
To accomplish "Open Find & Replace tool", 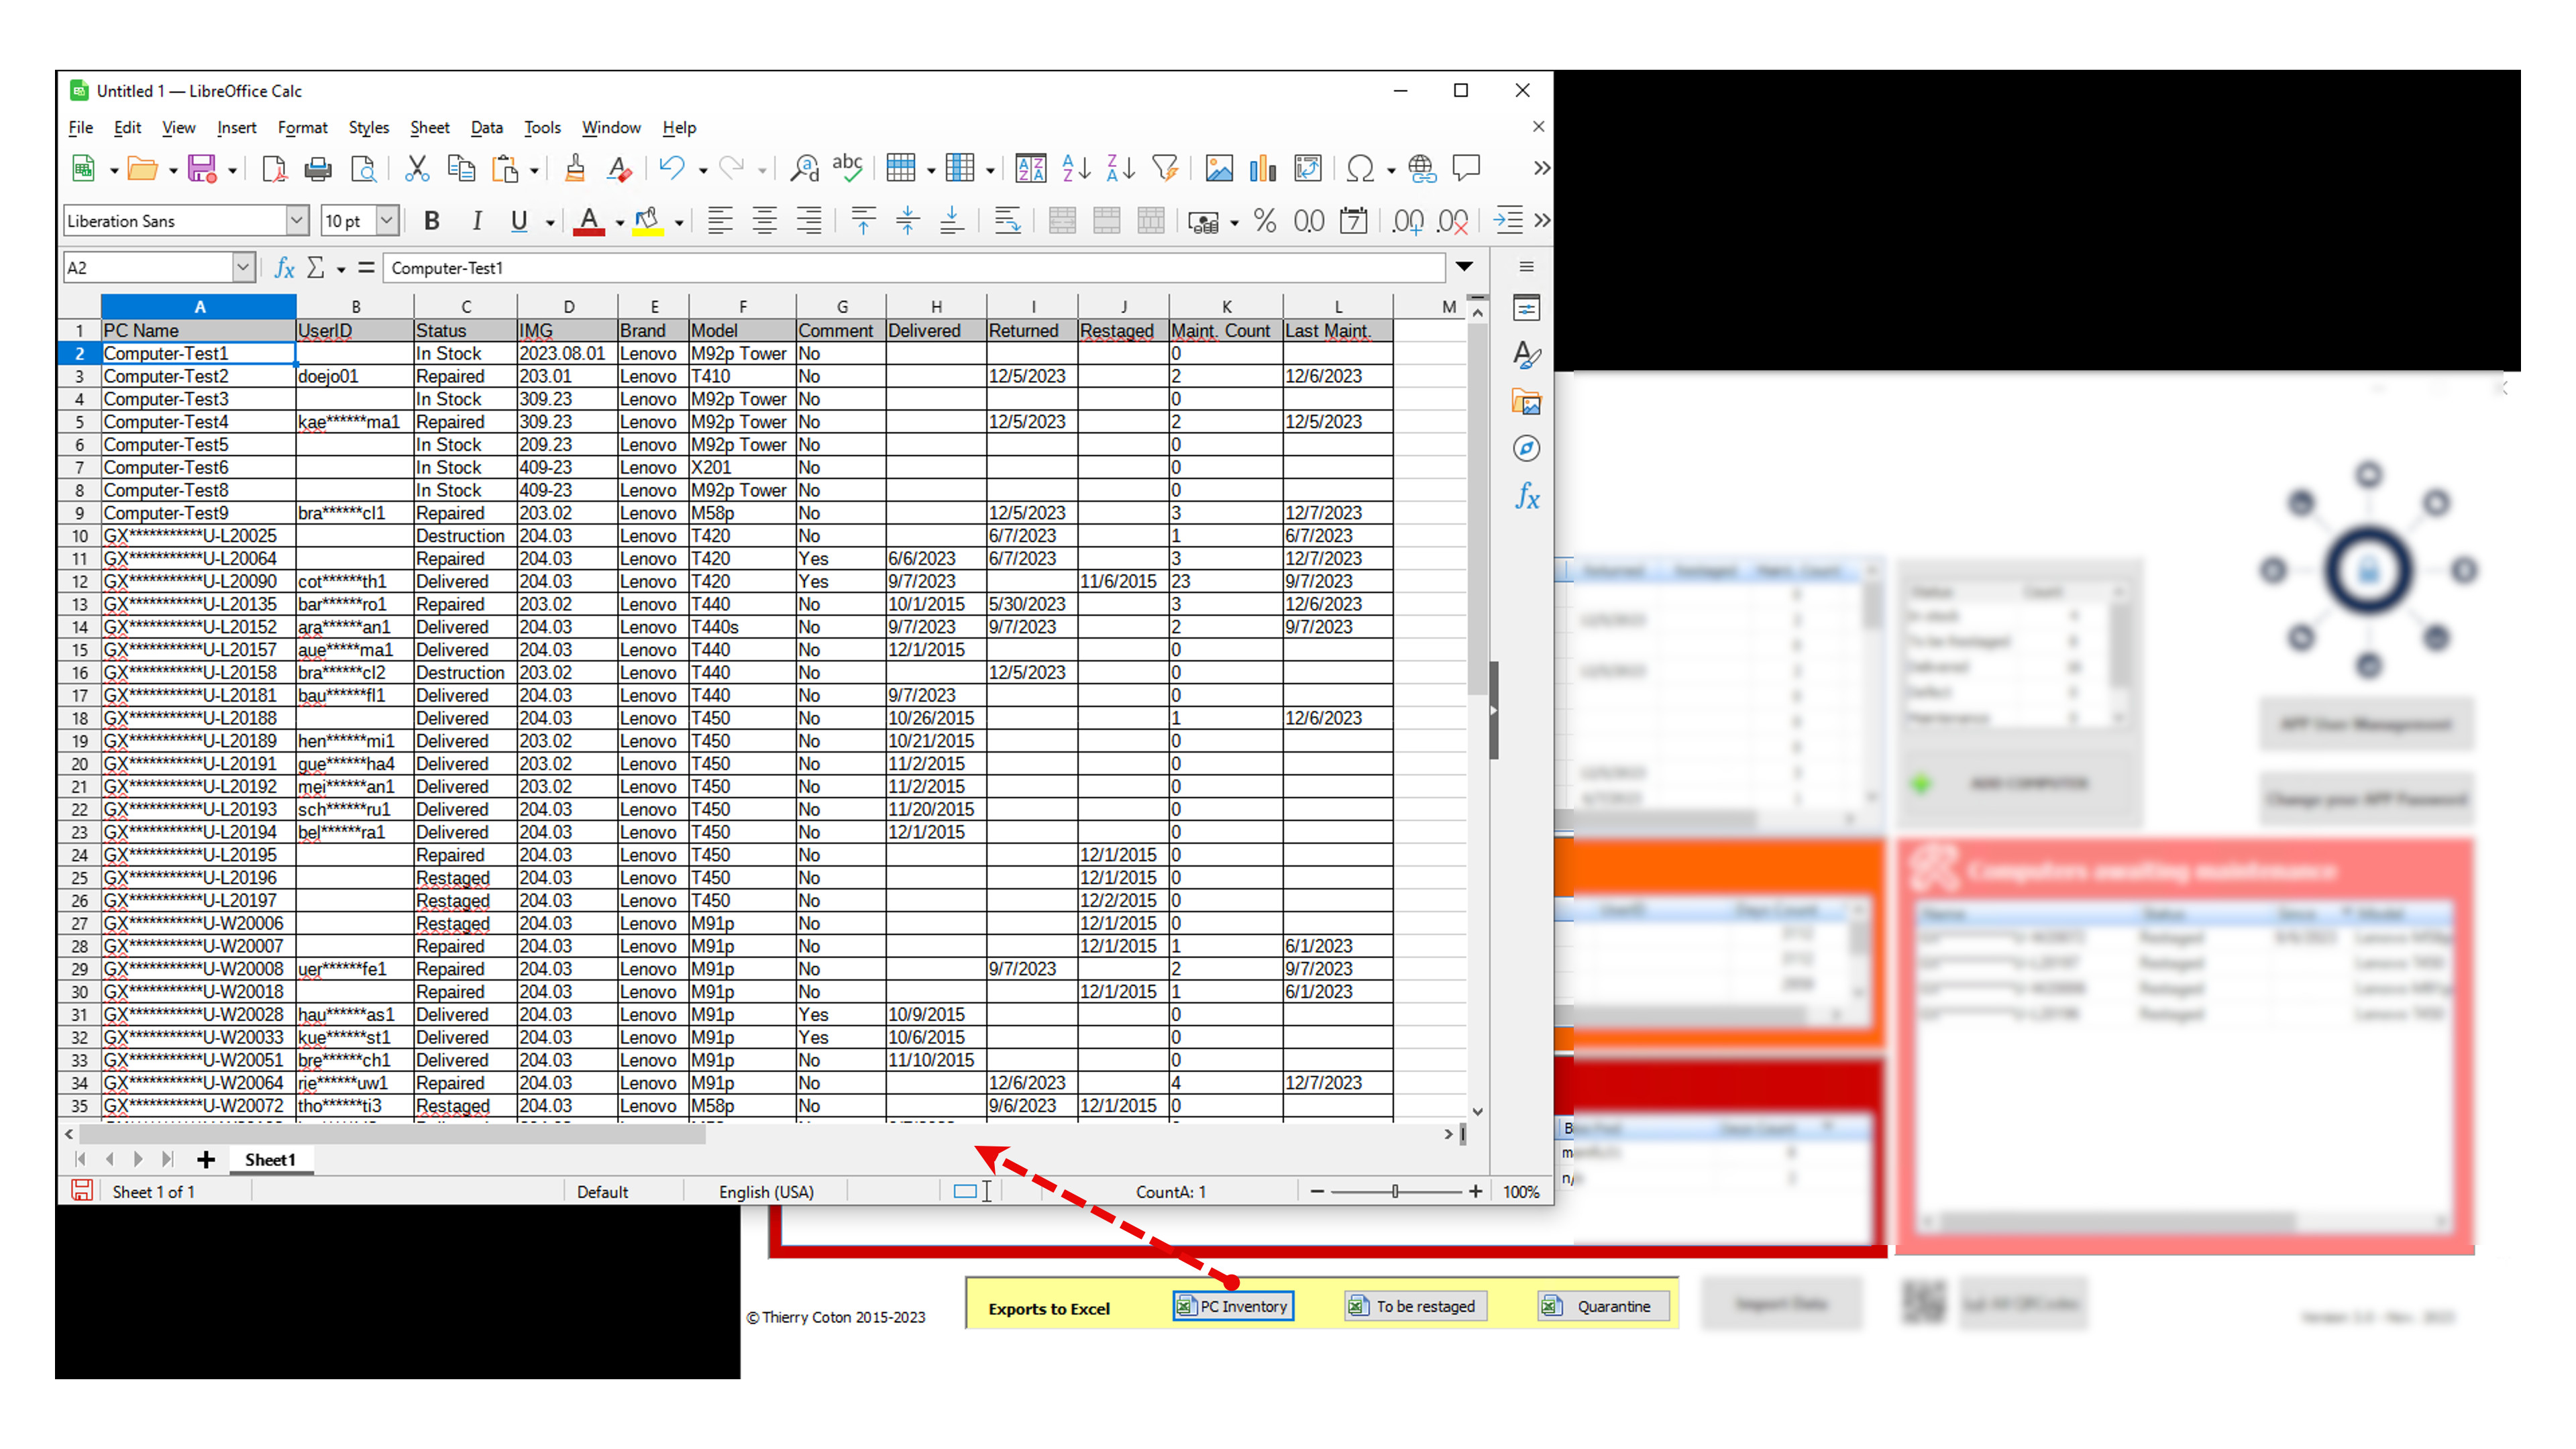I will [803, 169].
